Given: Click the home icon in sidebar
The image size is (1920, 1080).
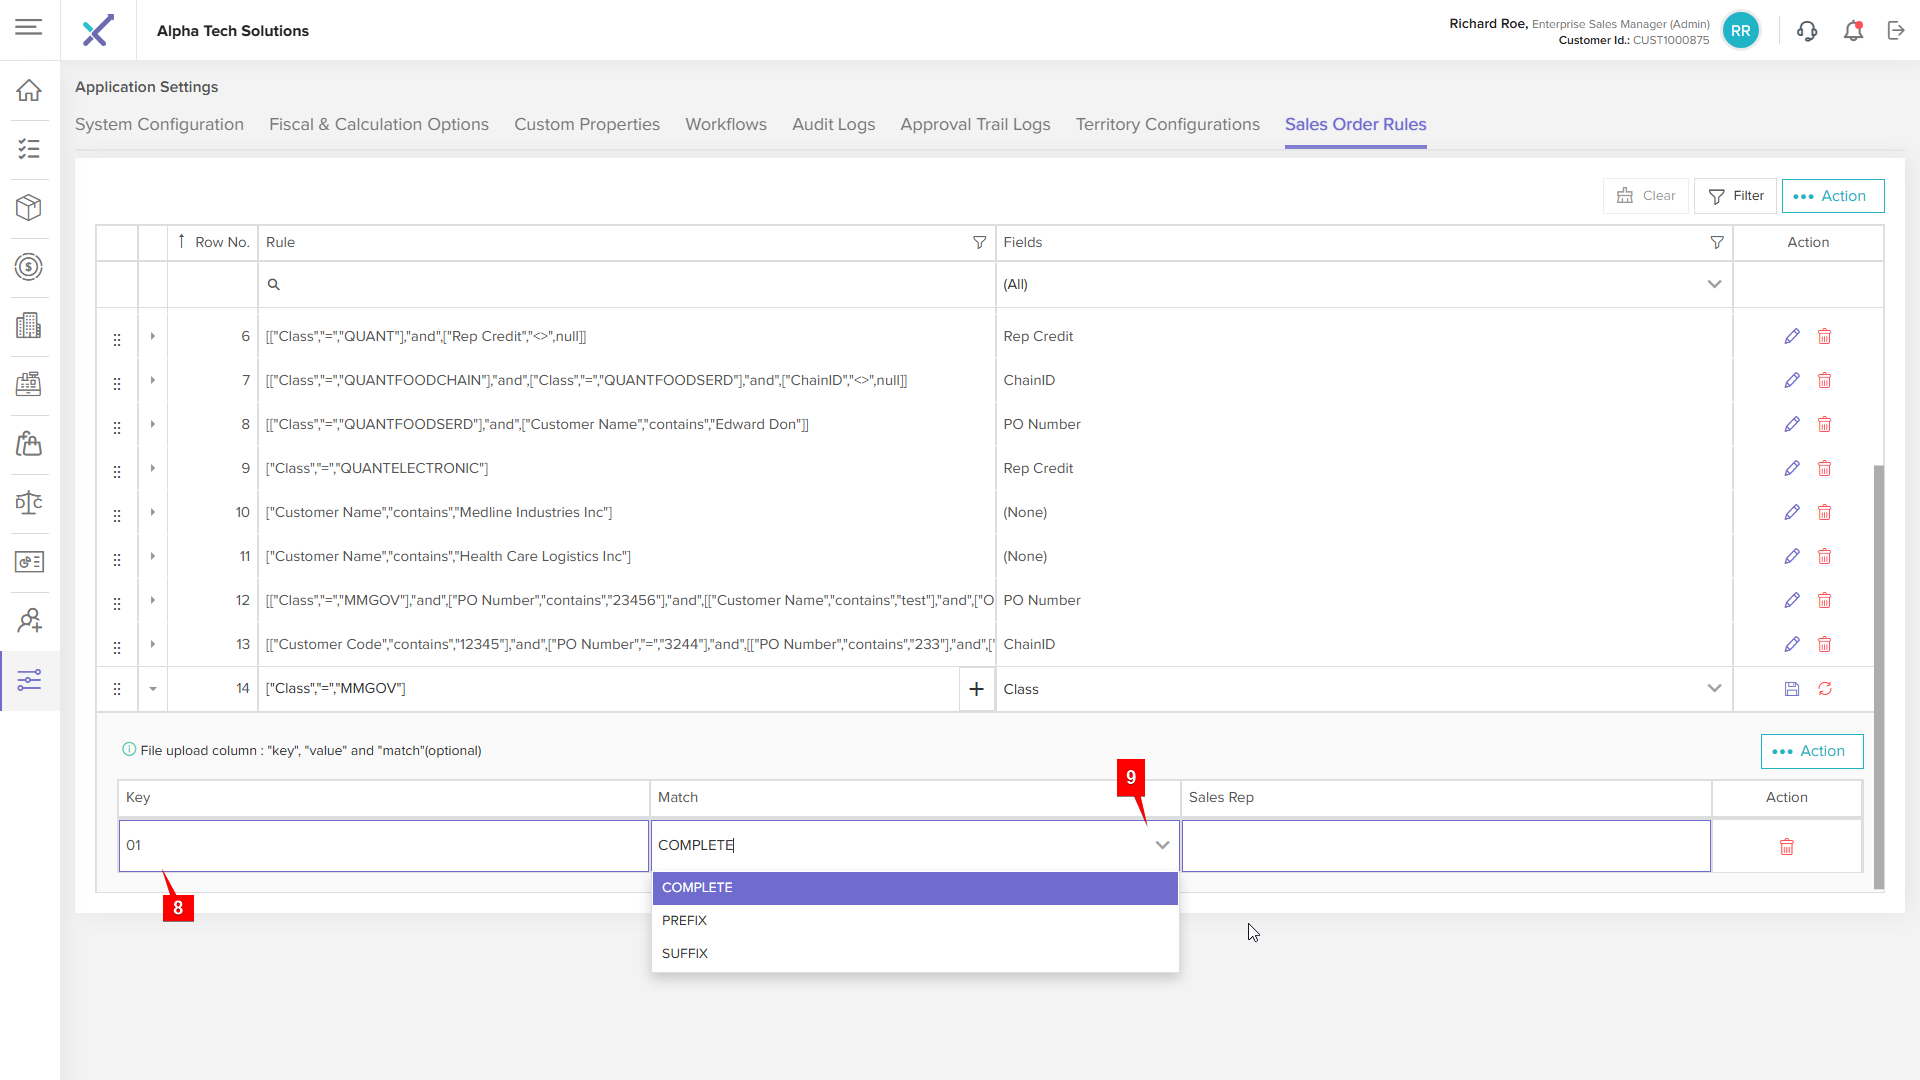Looking at the screenshot, I should (29, 90).
